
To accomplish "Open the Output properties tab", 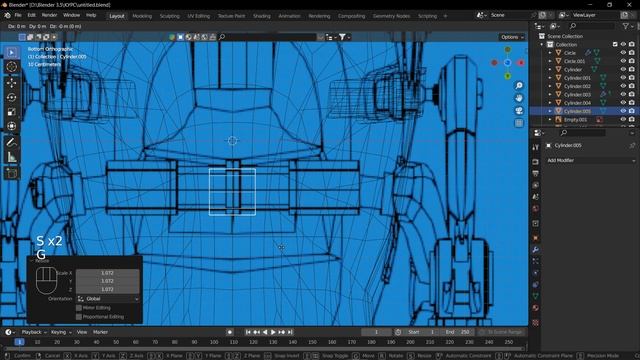I will click(536, 173).
